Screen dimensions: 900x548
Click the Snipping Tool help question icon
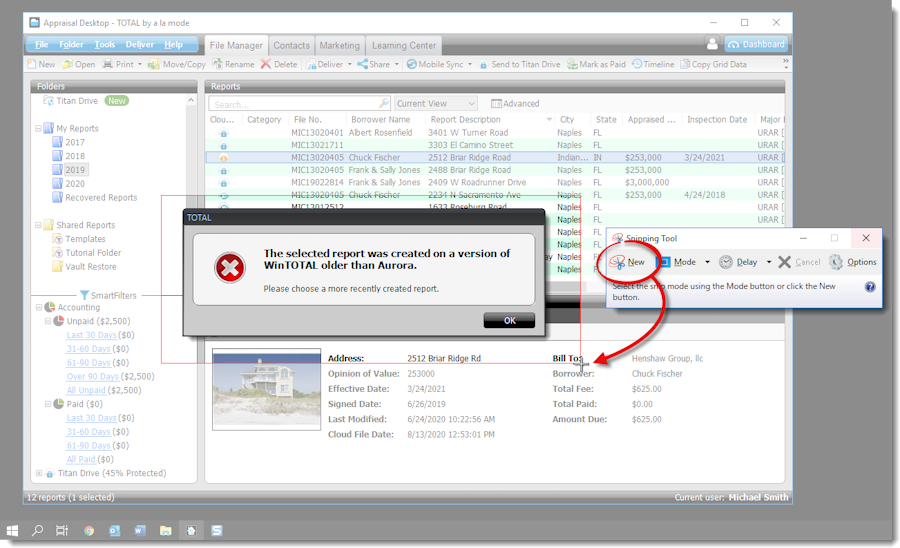coord(870,286)
